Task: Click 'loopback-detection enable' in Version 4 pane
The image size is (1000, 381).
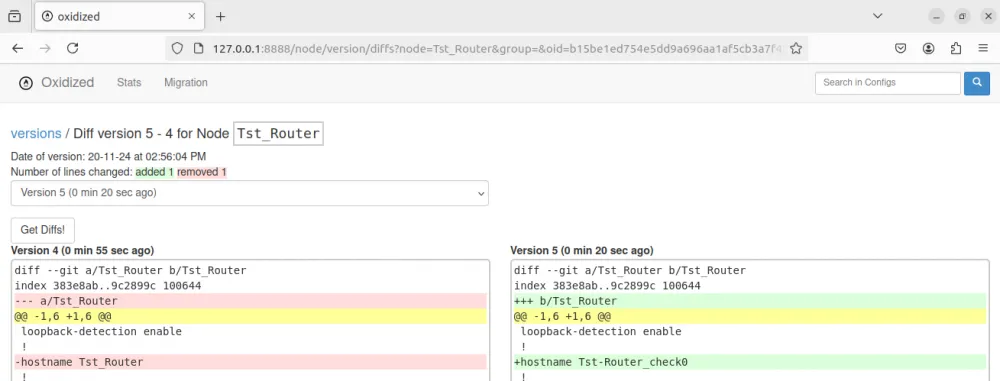Action: 101,331
